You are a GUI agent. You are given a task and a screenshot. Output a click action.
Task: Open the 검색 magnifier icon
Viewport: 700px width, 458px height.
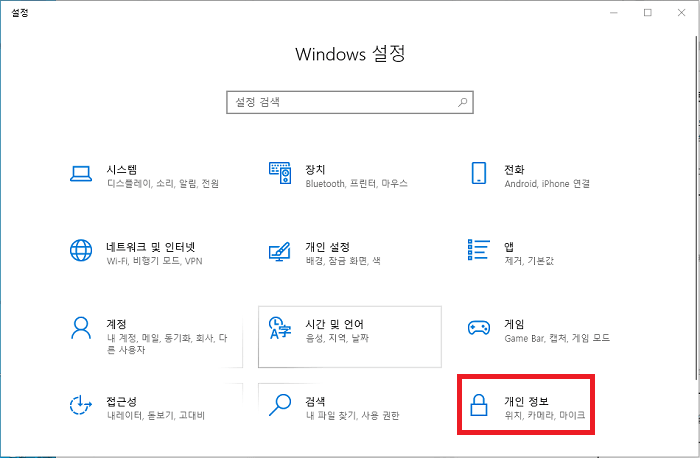tap(280, 404)
